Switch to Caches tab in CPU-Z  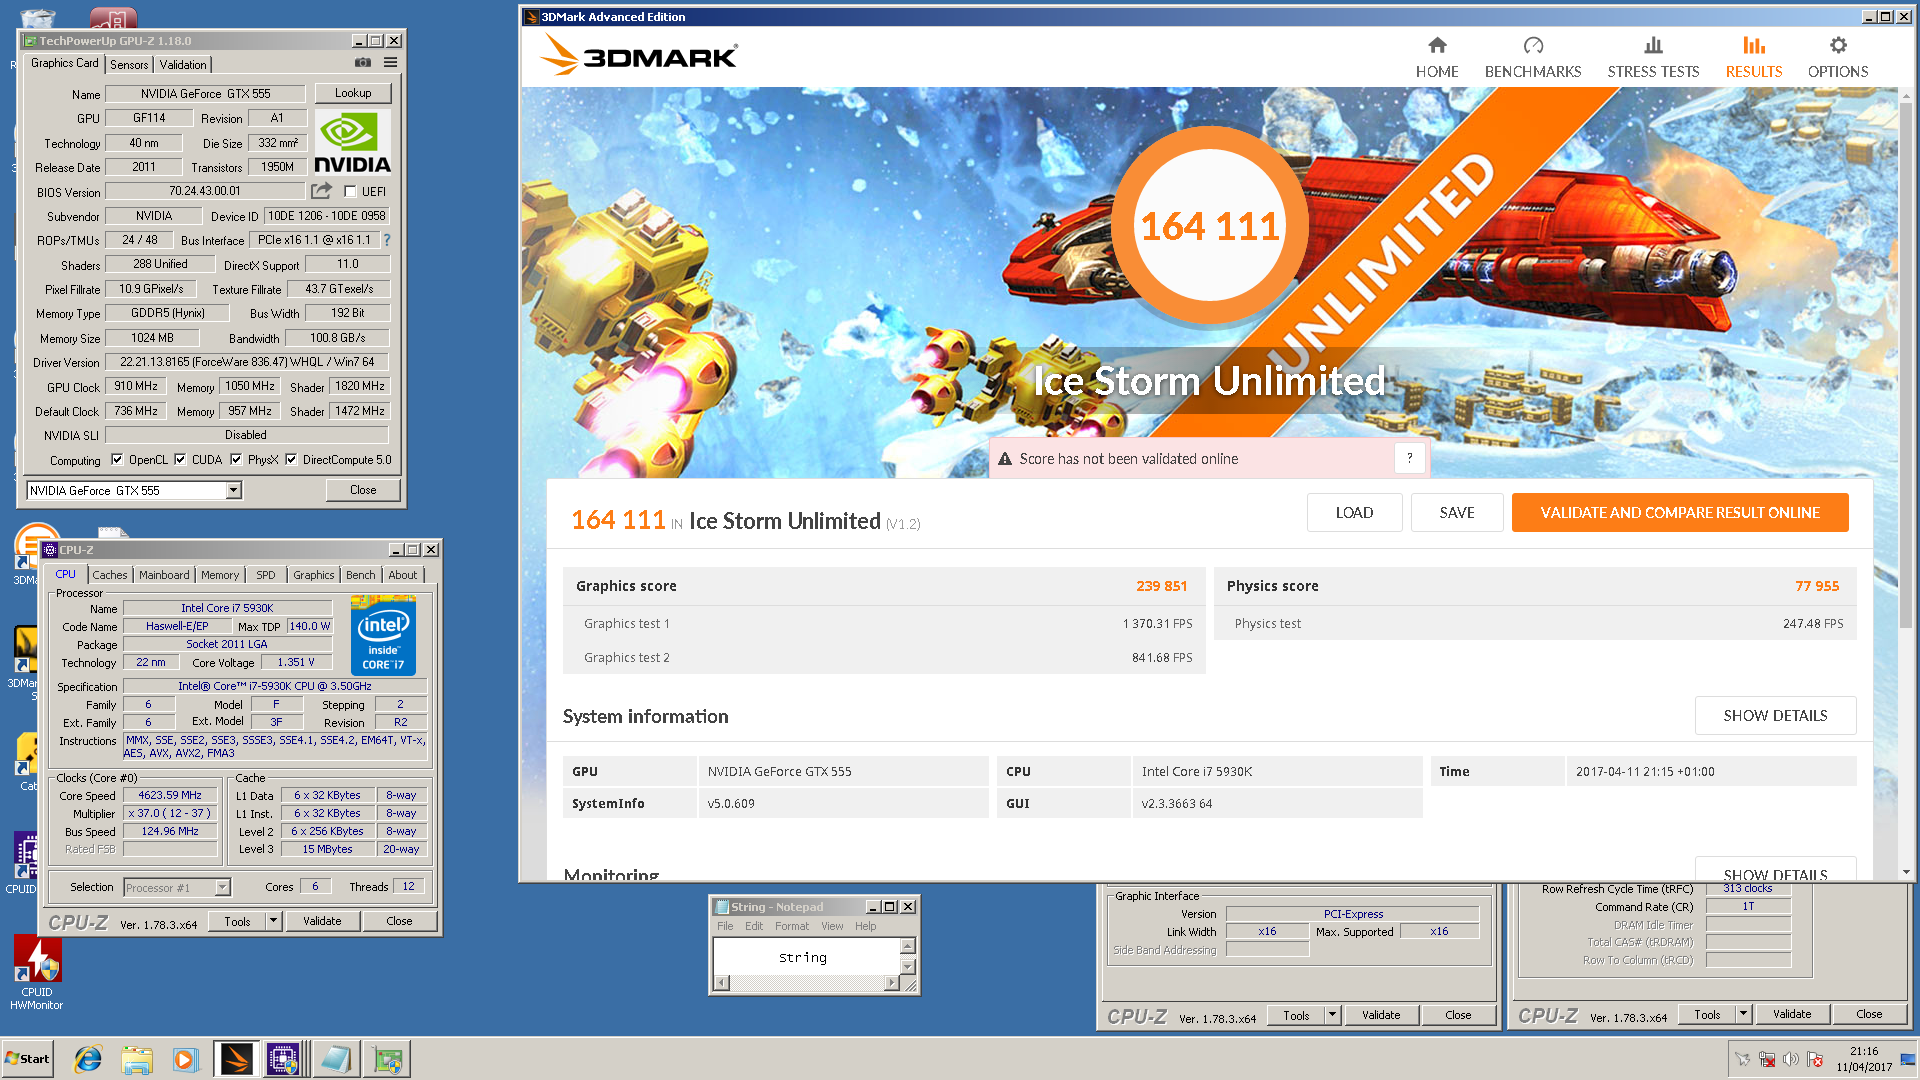110,575
